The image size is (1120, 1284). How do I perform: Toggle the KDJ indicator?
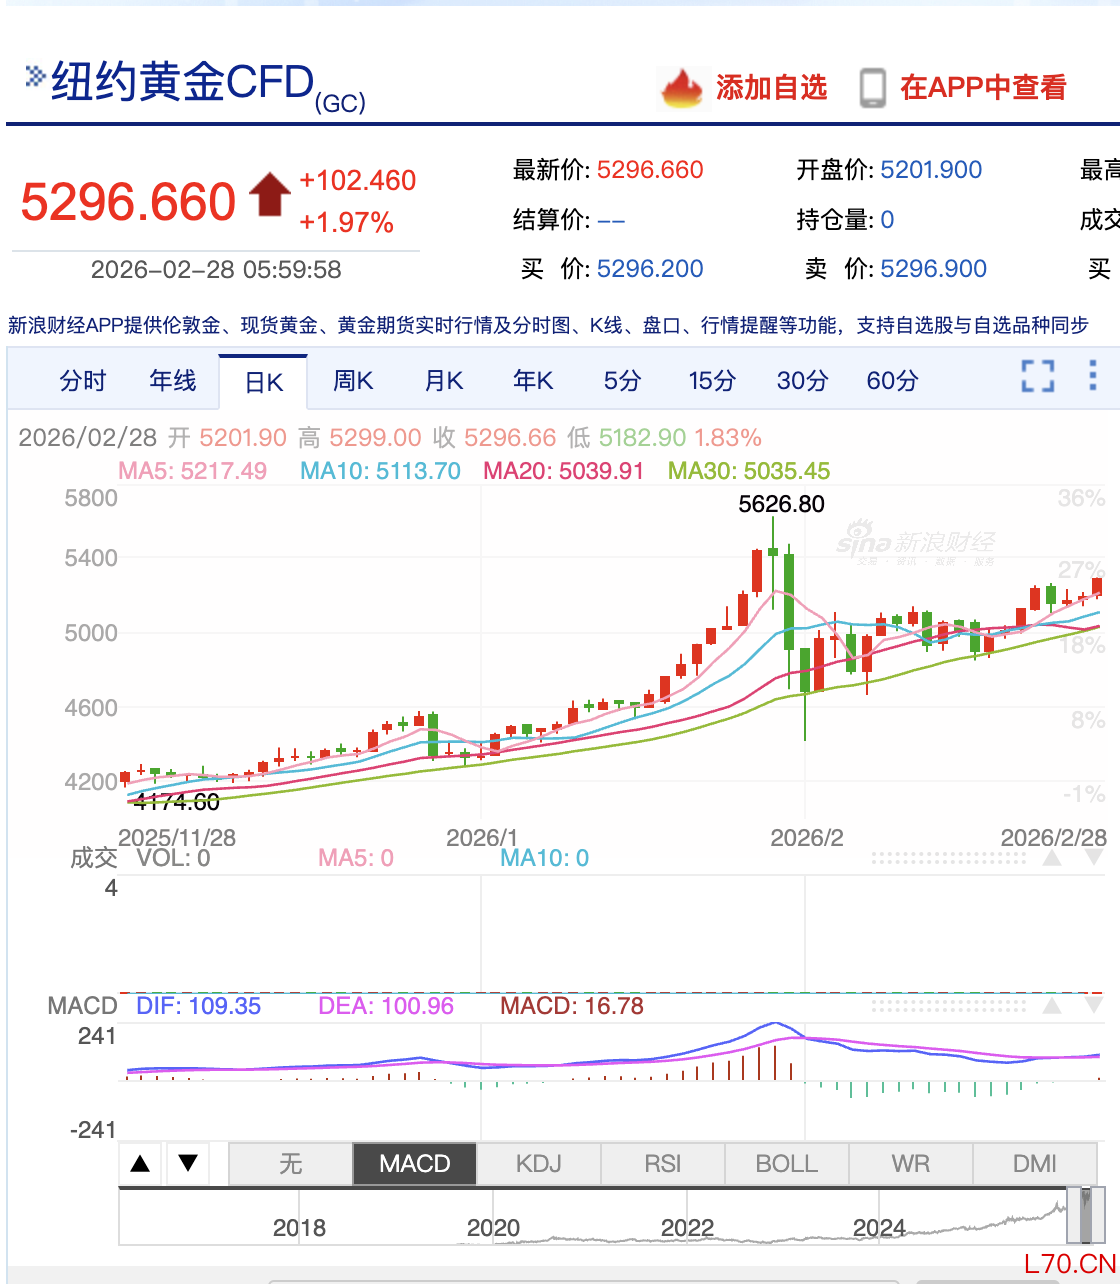tap(538, 1163)
